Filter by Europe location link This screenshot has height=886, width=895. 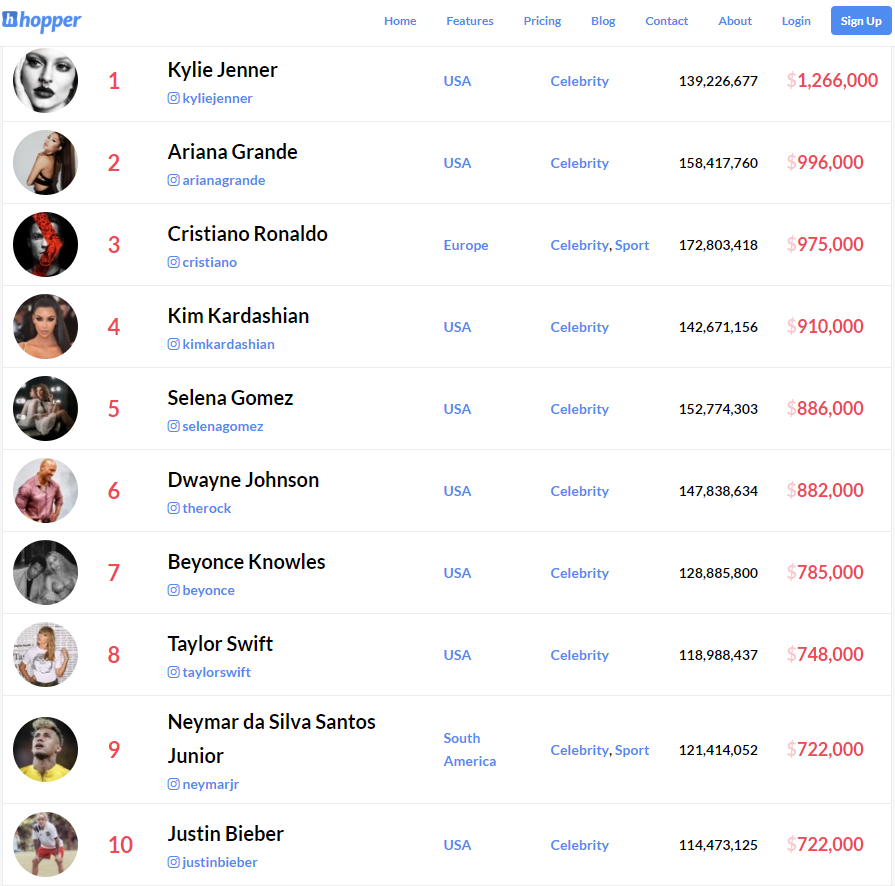tap(466, 245)
